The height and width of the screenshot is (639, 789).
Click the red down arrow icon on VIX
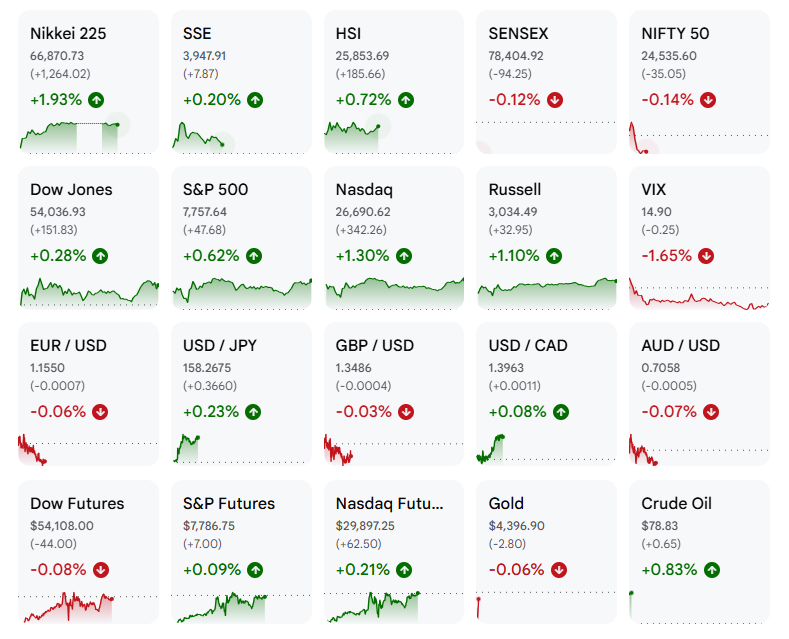tap(706, 256)
